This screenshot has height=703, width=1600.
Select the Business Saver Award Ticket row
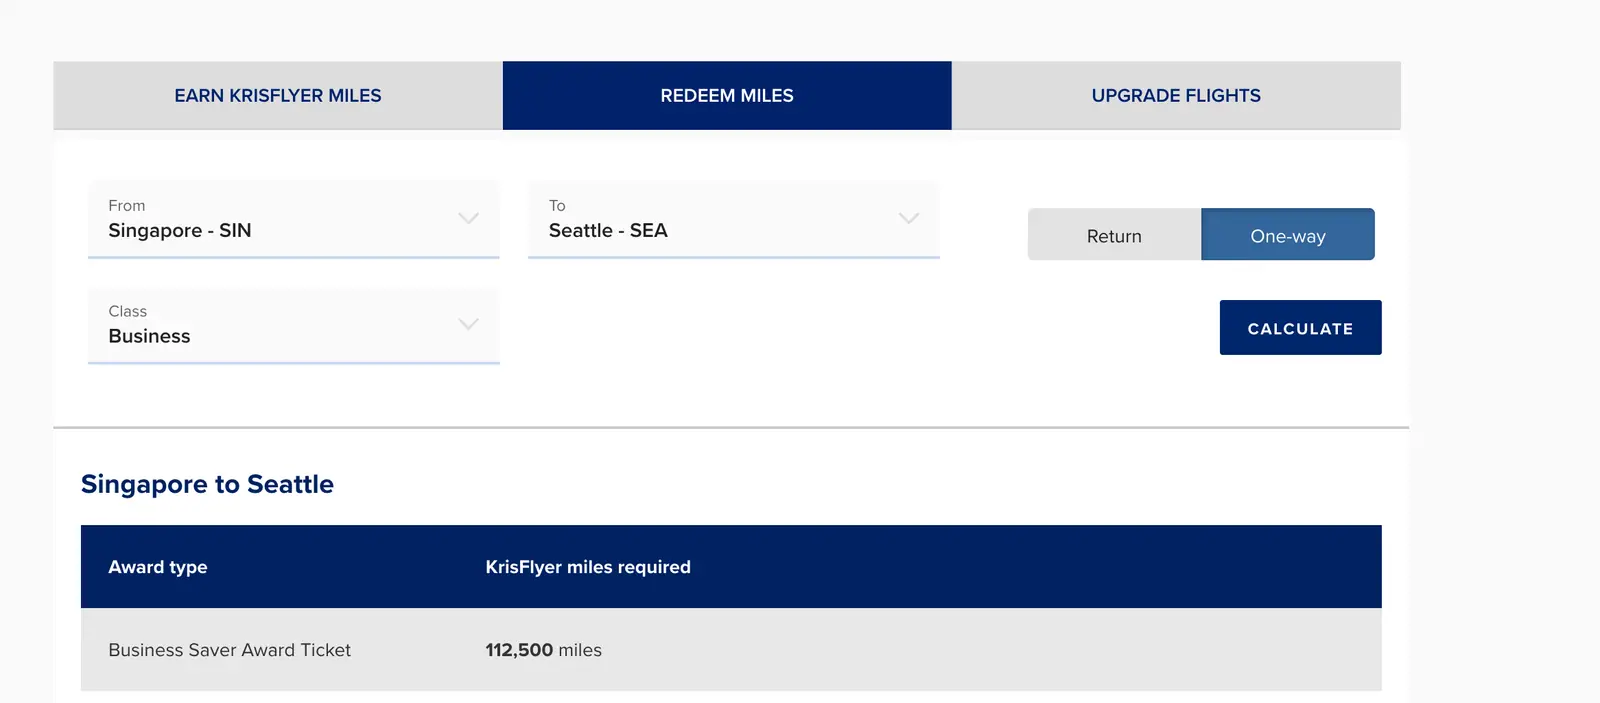731,650
